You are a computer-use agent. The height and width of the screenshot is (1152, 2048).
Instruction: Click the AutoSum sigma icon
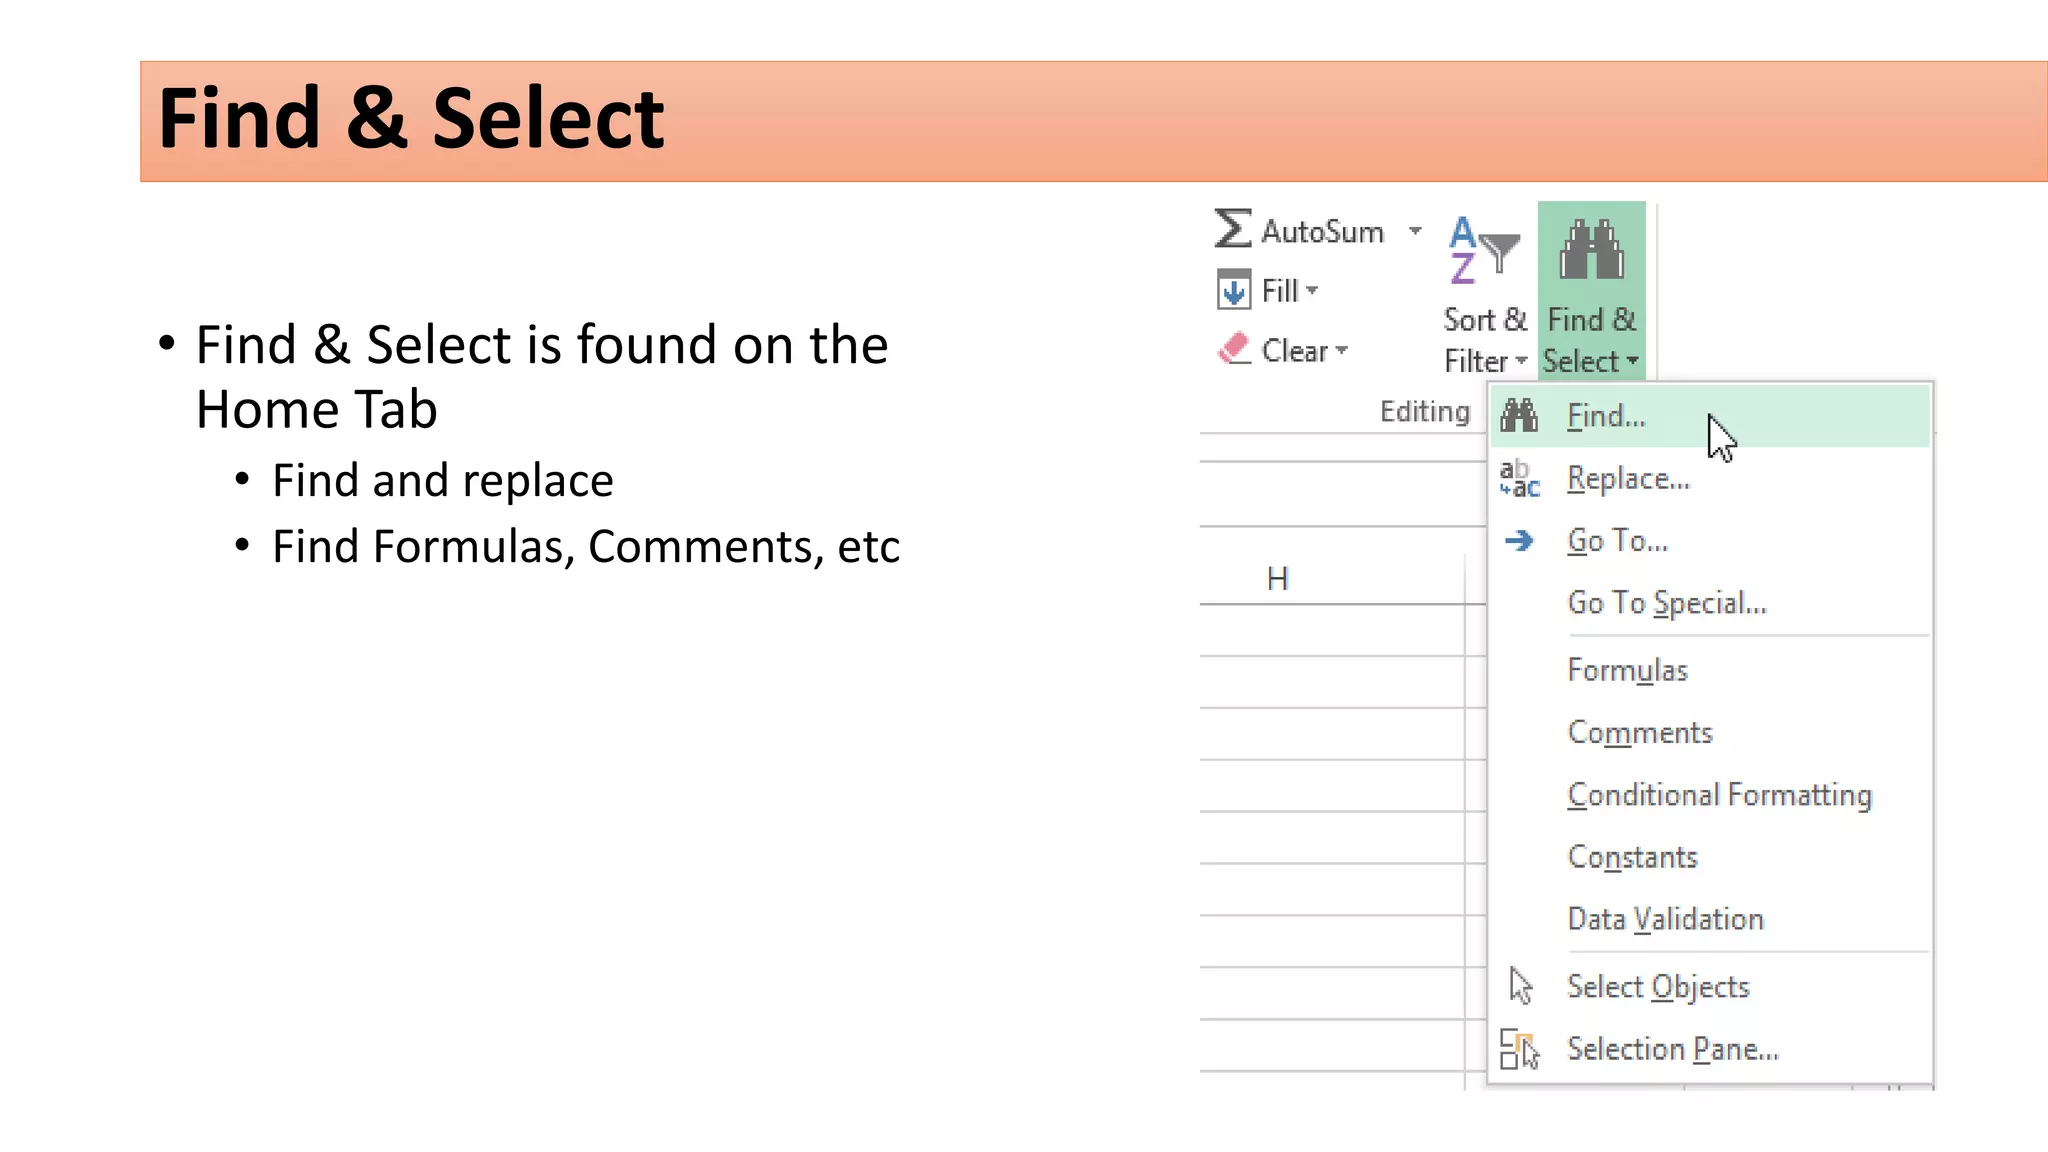click(x=1232, y=229)
